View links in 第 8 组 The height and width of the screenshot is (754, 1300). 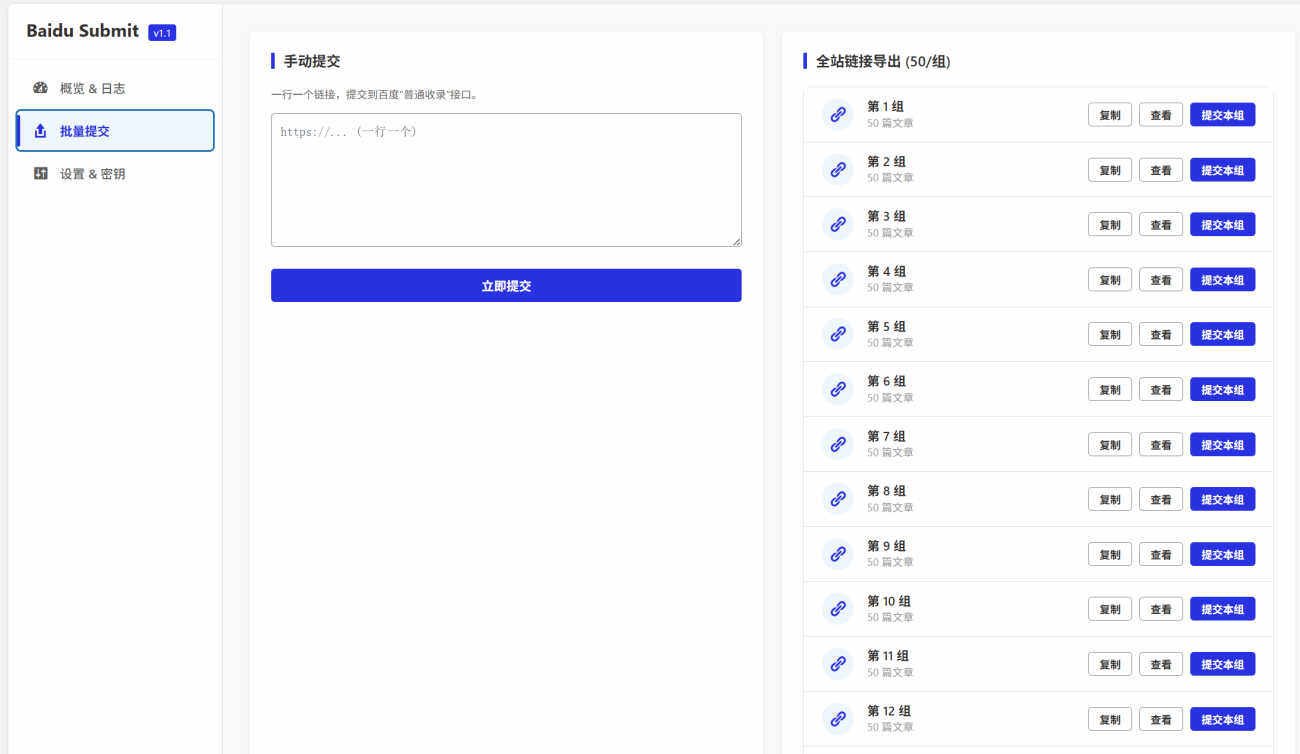pos(1160,500)
